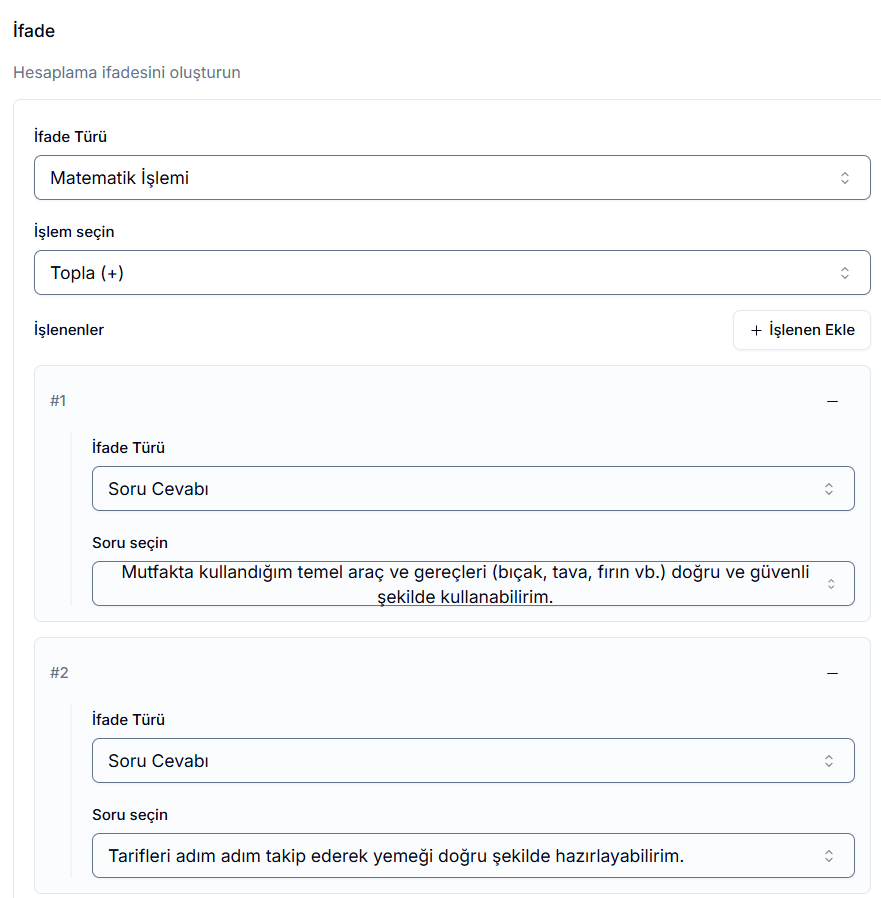
Task: Click chevron arrows on the Mutfakta question selector
Action: pyautogui.click(x=831, y=584)
